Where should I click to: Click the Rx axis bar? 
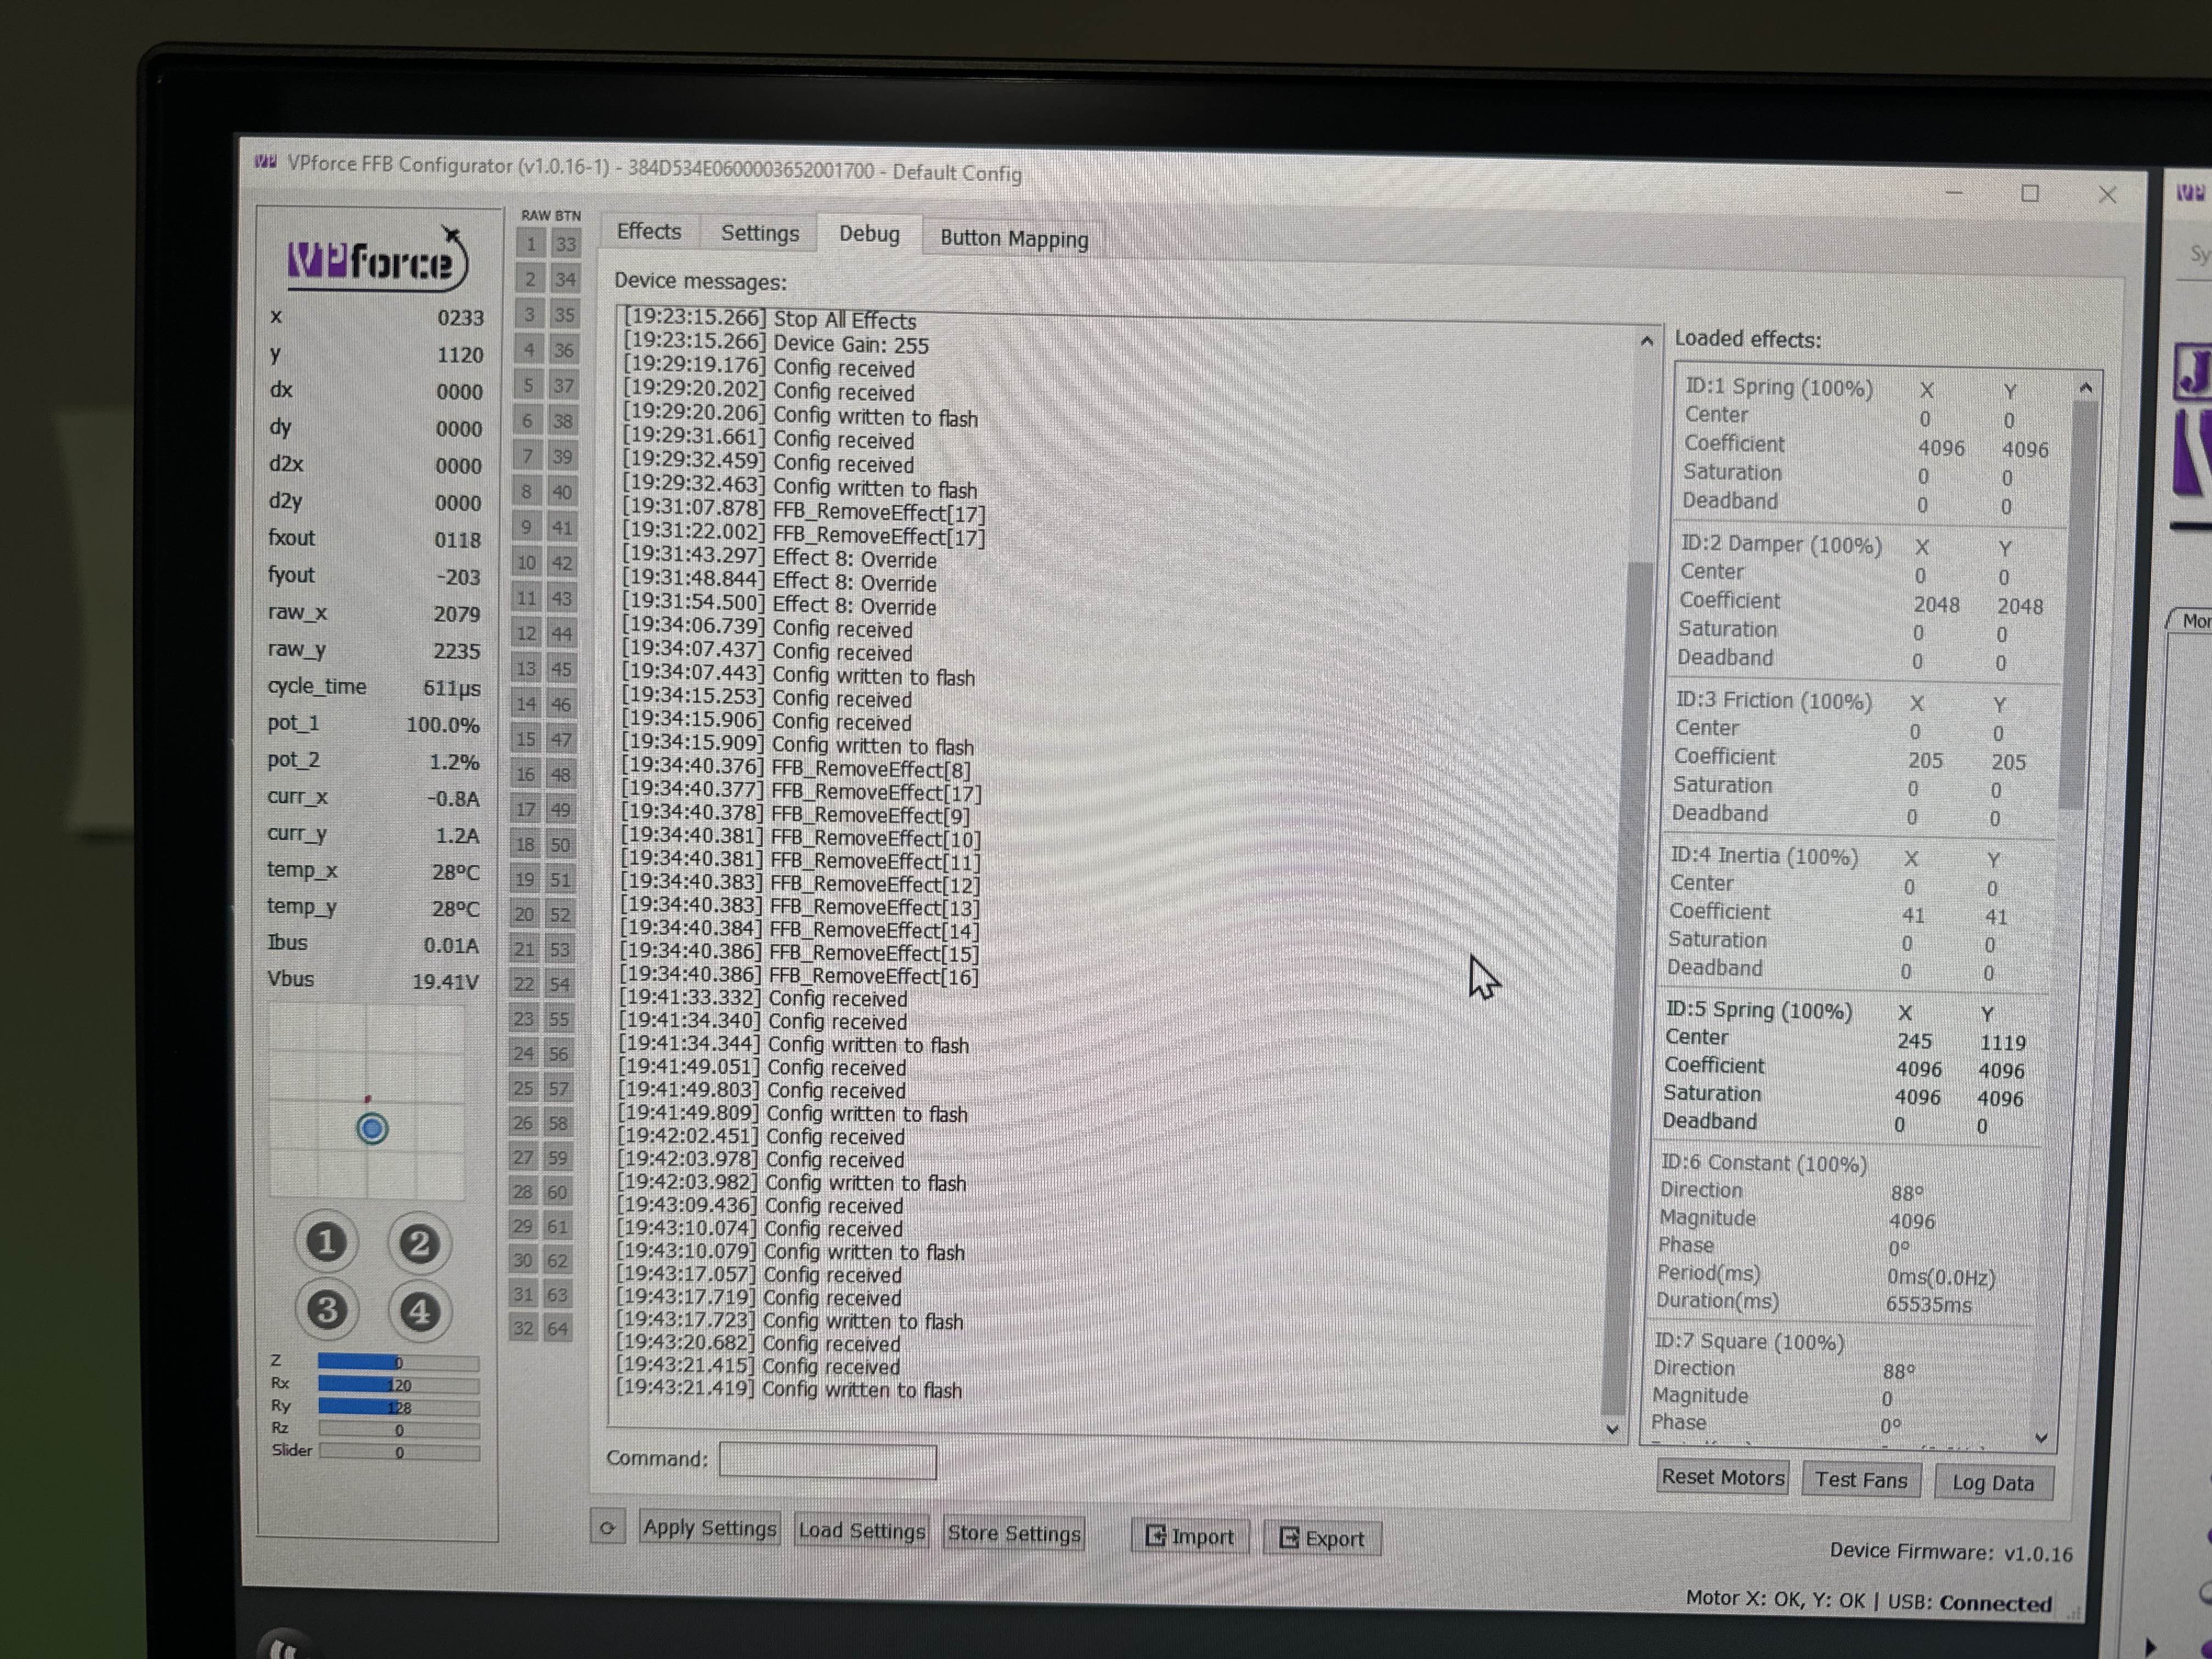click(x=398, y=1385)
